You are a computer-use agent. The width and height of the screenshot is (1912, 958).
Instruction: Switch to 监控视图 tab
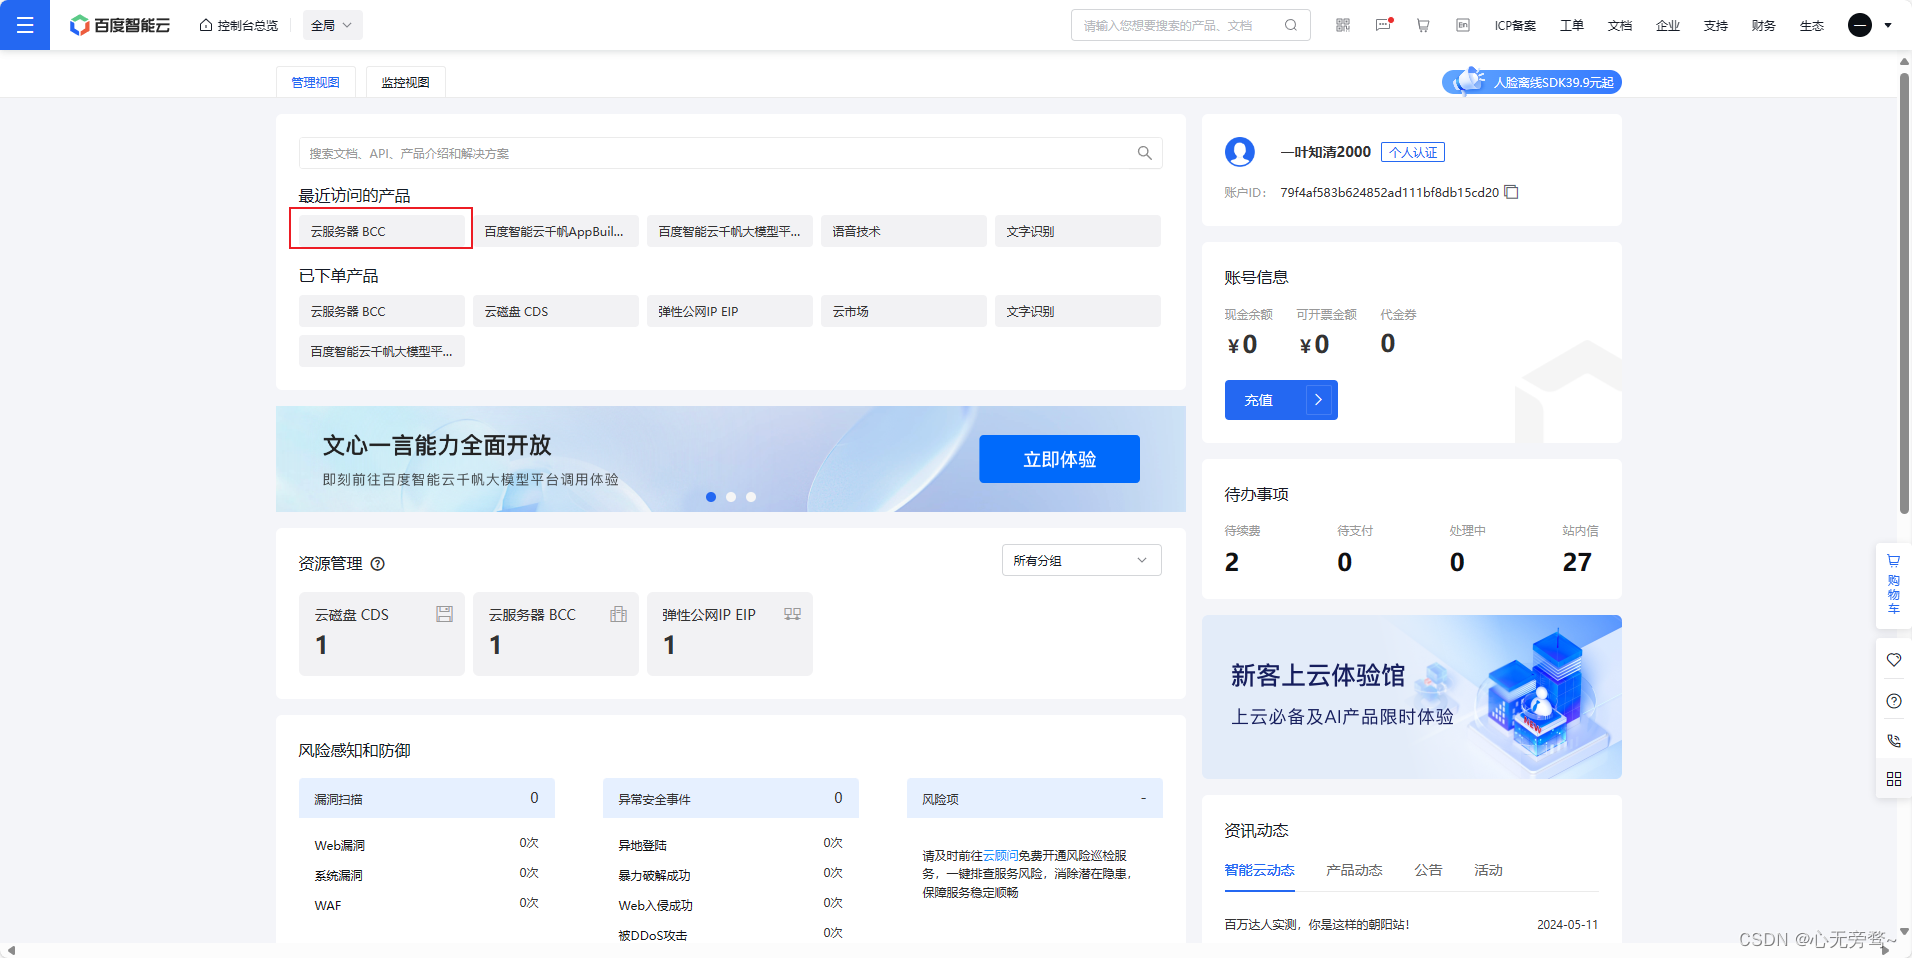point(405,82)
